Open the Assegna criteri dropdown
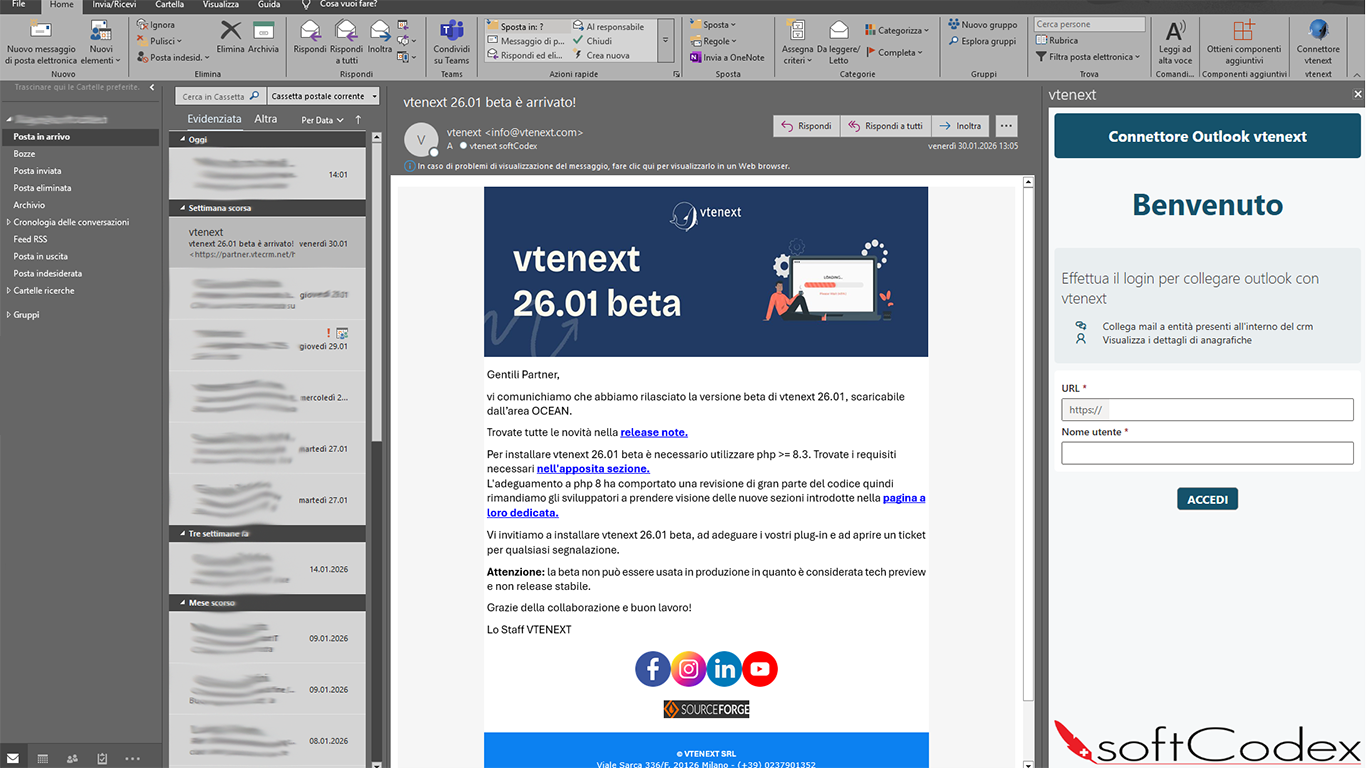The image size is (1366, 768). point(798,41)
